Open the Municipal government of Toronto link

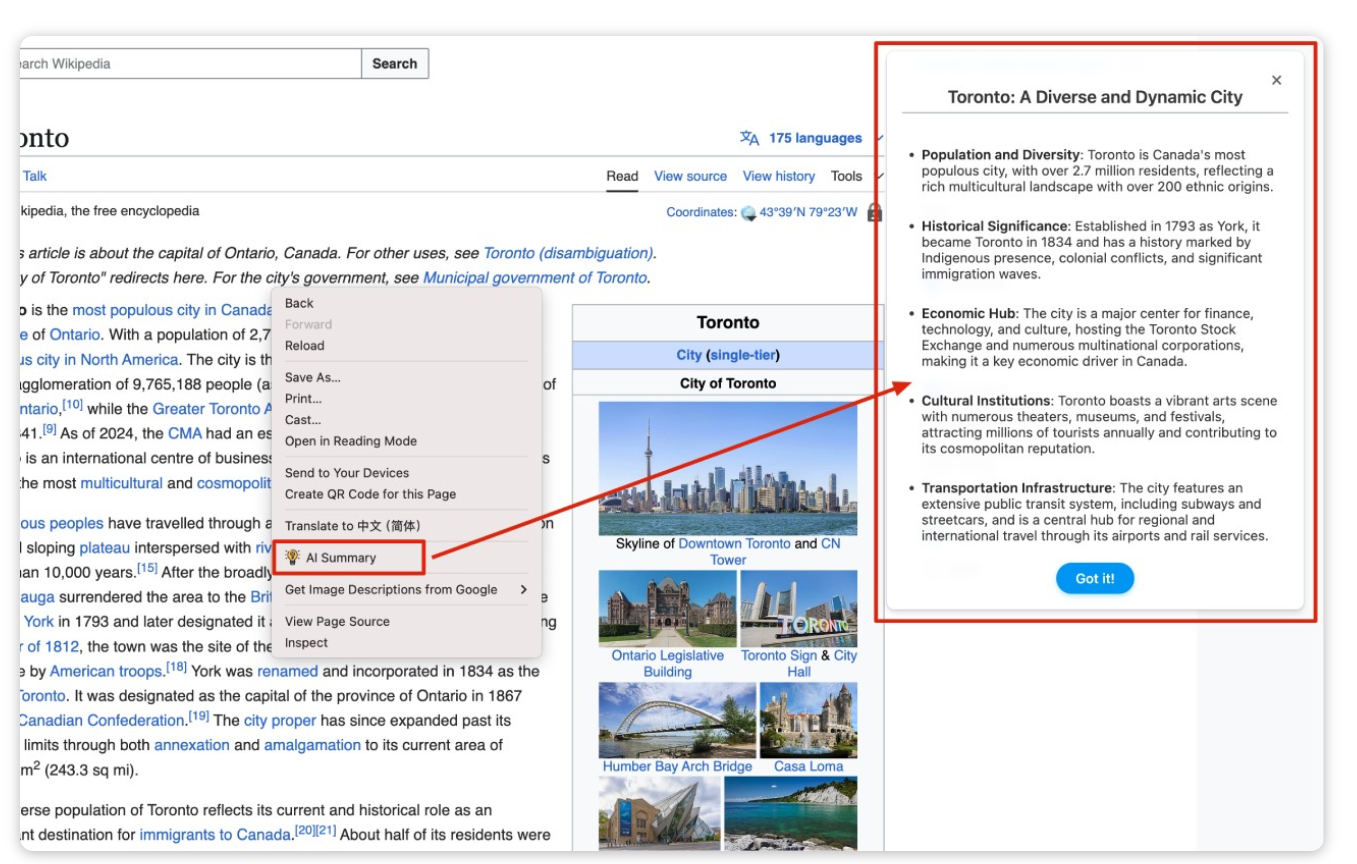534,278
